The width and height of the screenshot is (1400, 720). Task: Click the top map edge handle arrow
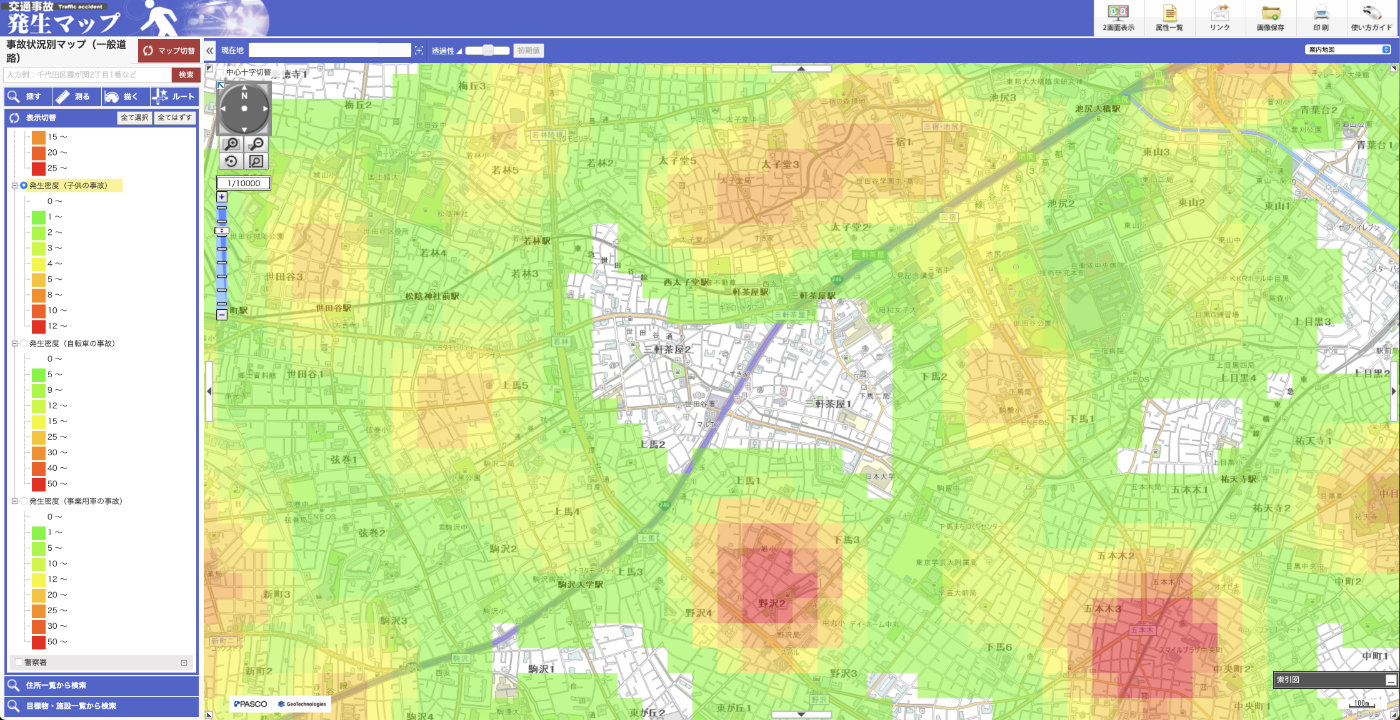coord(800,67)
